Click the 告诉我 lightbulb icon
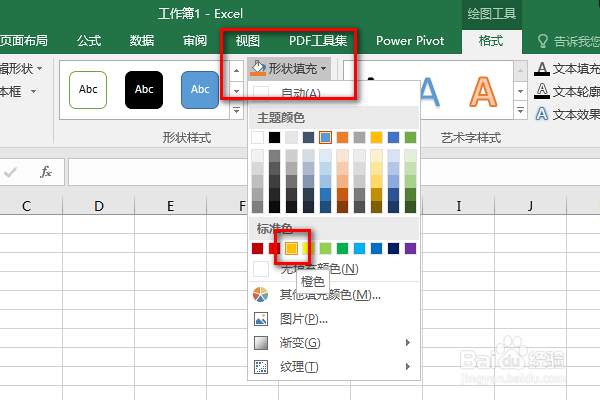 click(543, 41)
